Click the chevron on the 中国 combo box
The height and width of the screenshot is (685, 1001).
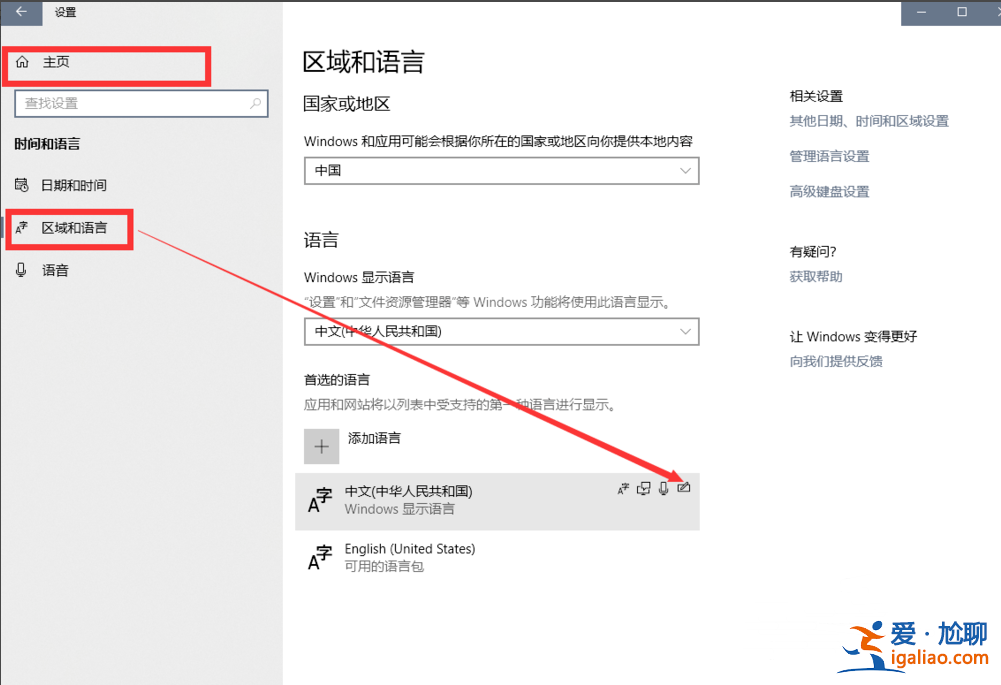click(686, 170)
